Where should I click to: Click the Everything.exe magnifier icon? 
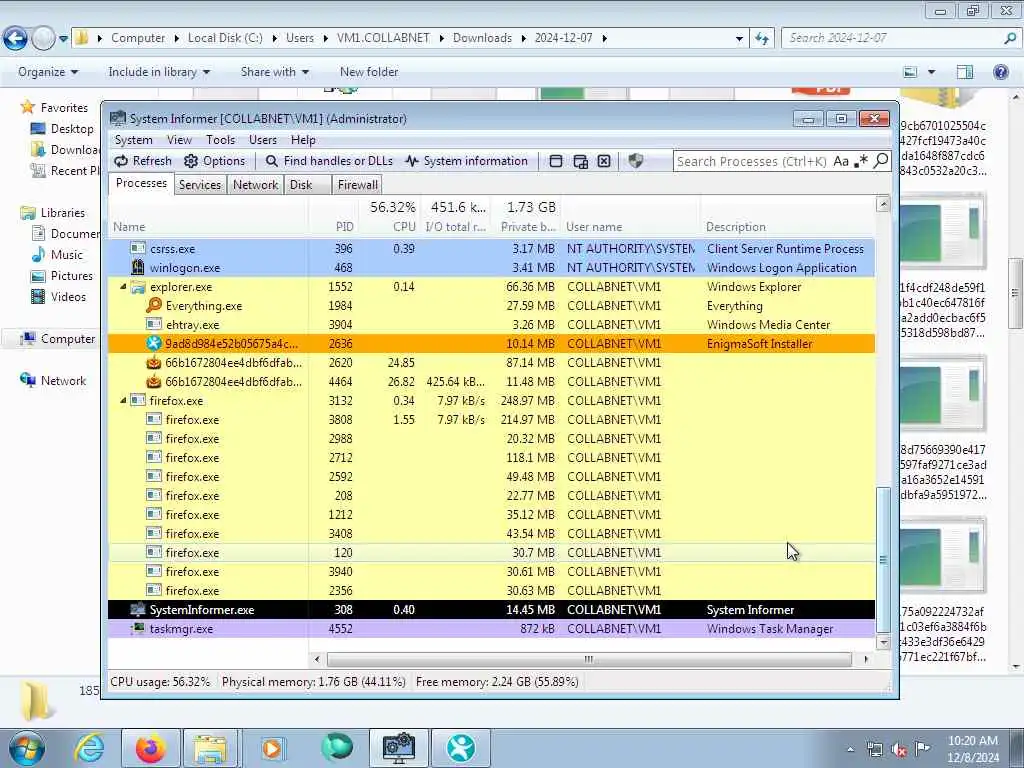(x=153, y=305)
